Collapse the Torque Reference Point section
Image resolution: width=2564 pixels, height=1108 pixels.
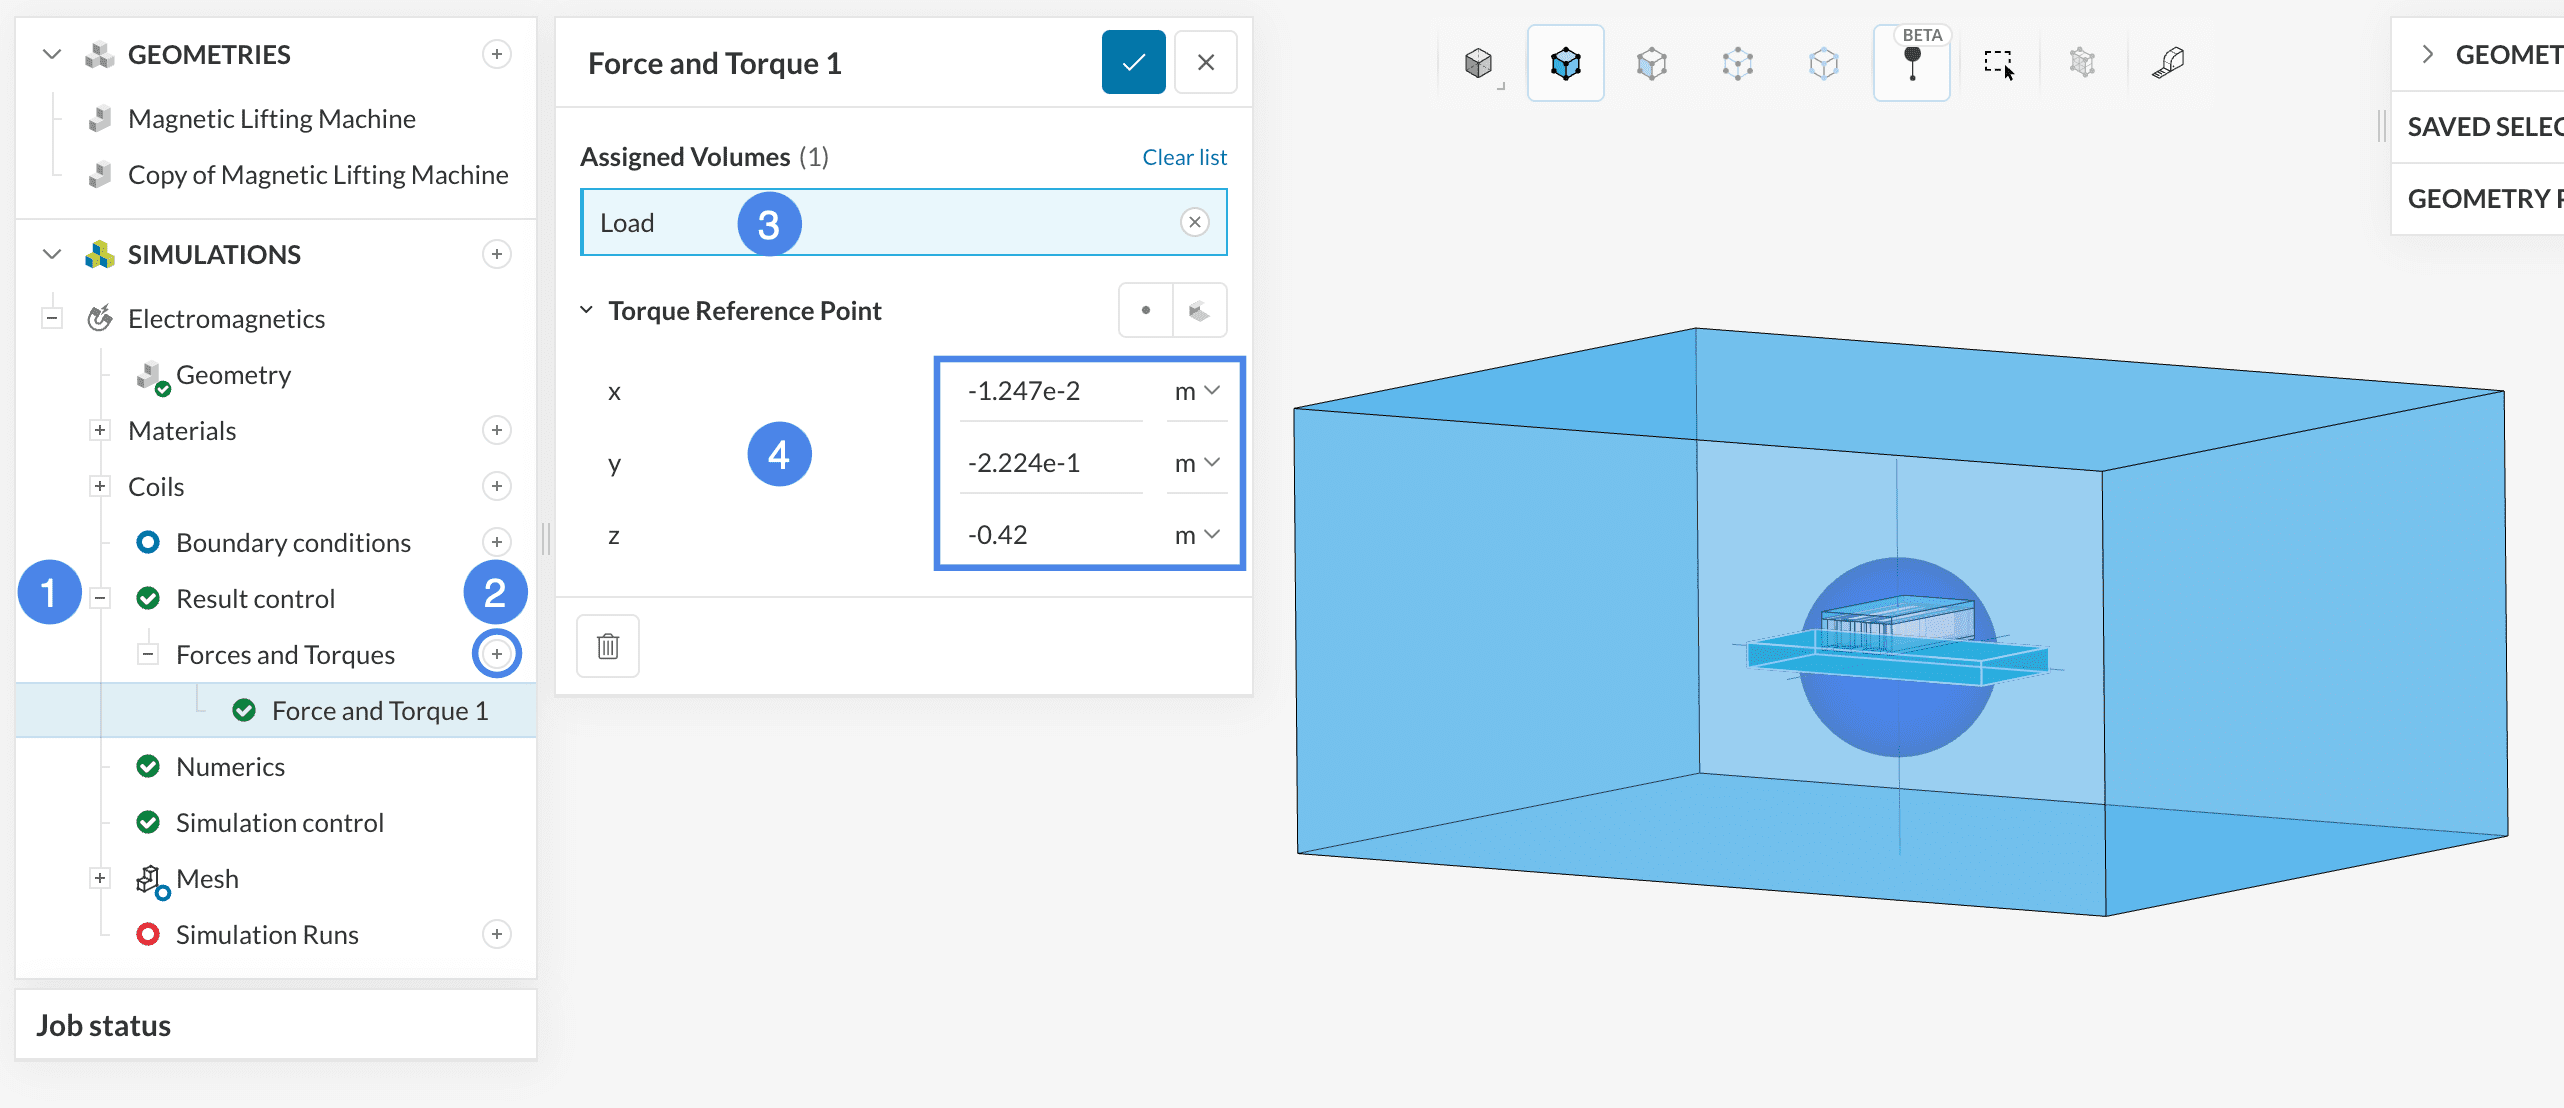pos(587,311)
